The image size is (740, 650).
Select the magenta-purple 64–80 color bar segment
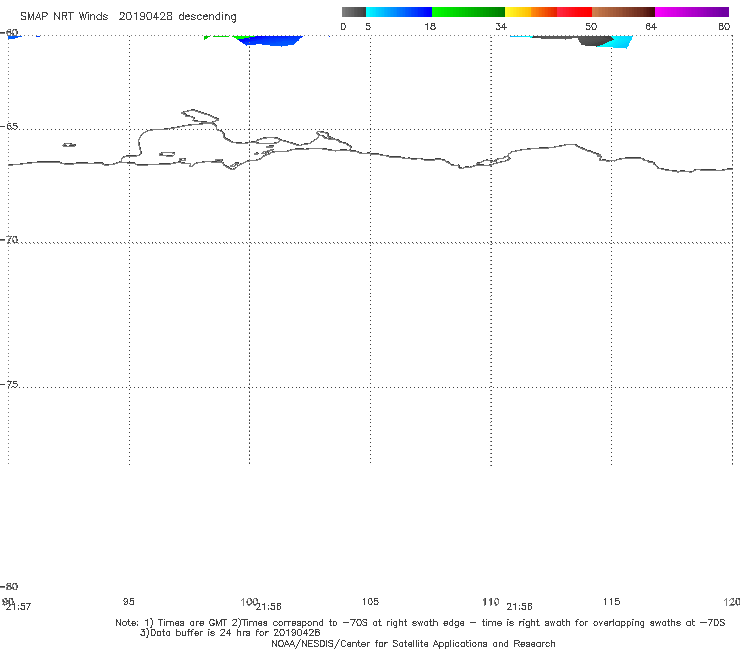[x=692, y=12]
